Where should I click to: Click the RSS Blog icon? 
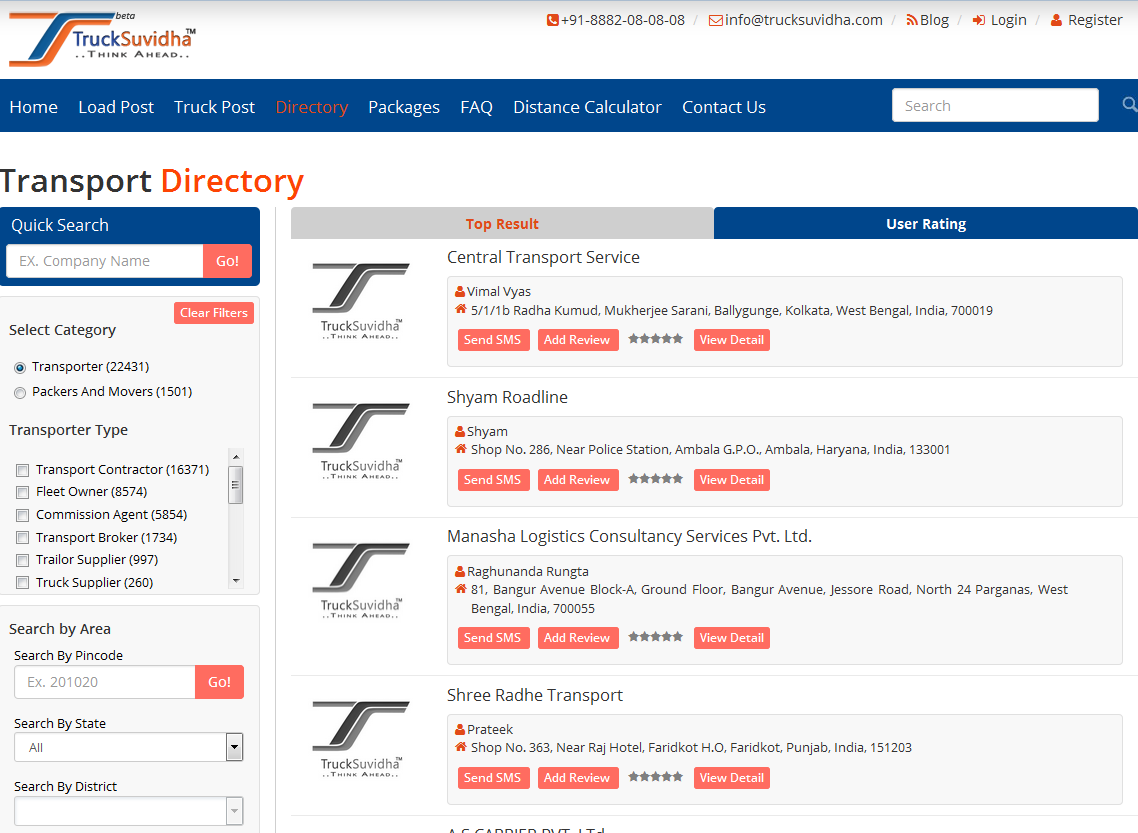pos(911,20)
